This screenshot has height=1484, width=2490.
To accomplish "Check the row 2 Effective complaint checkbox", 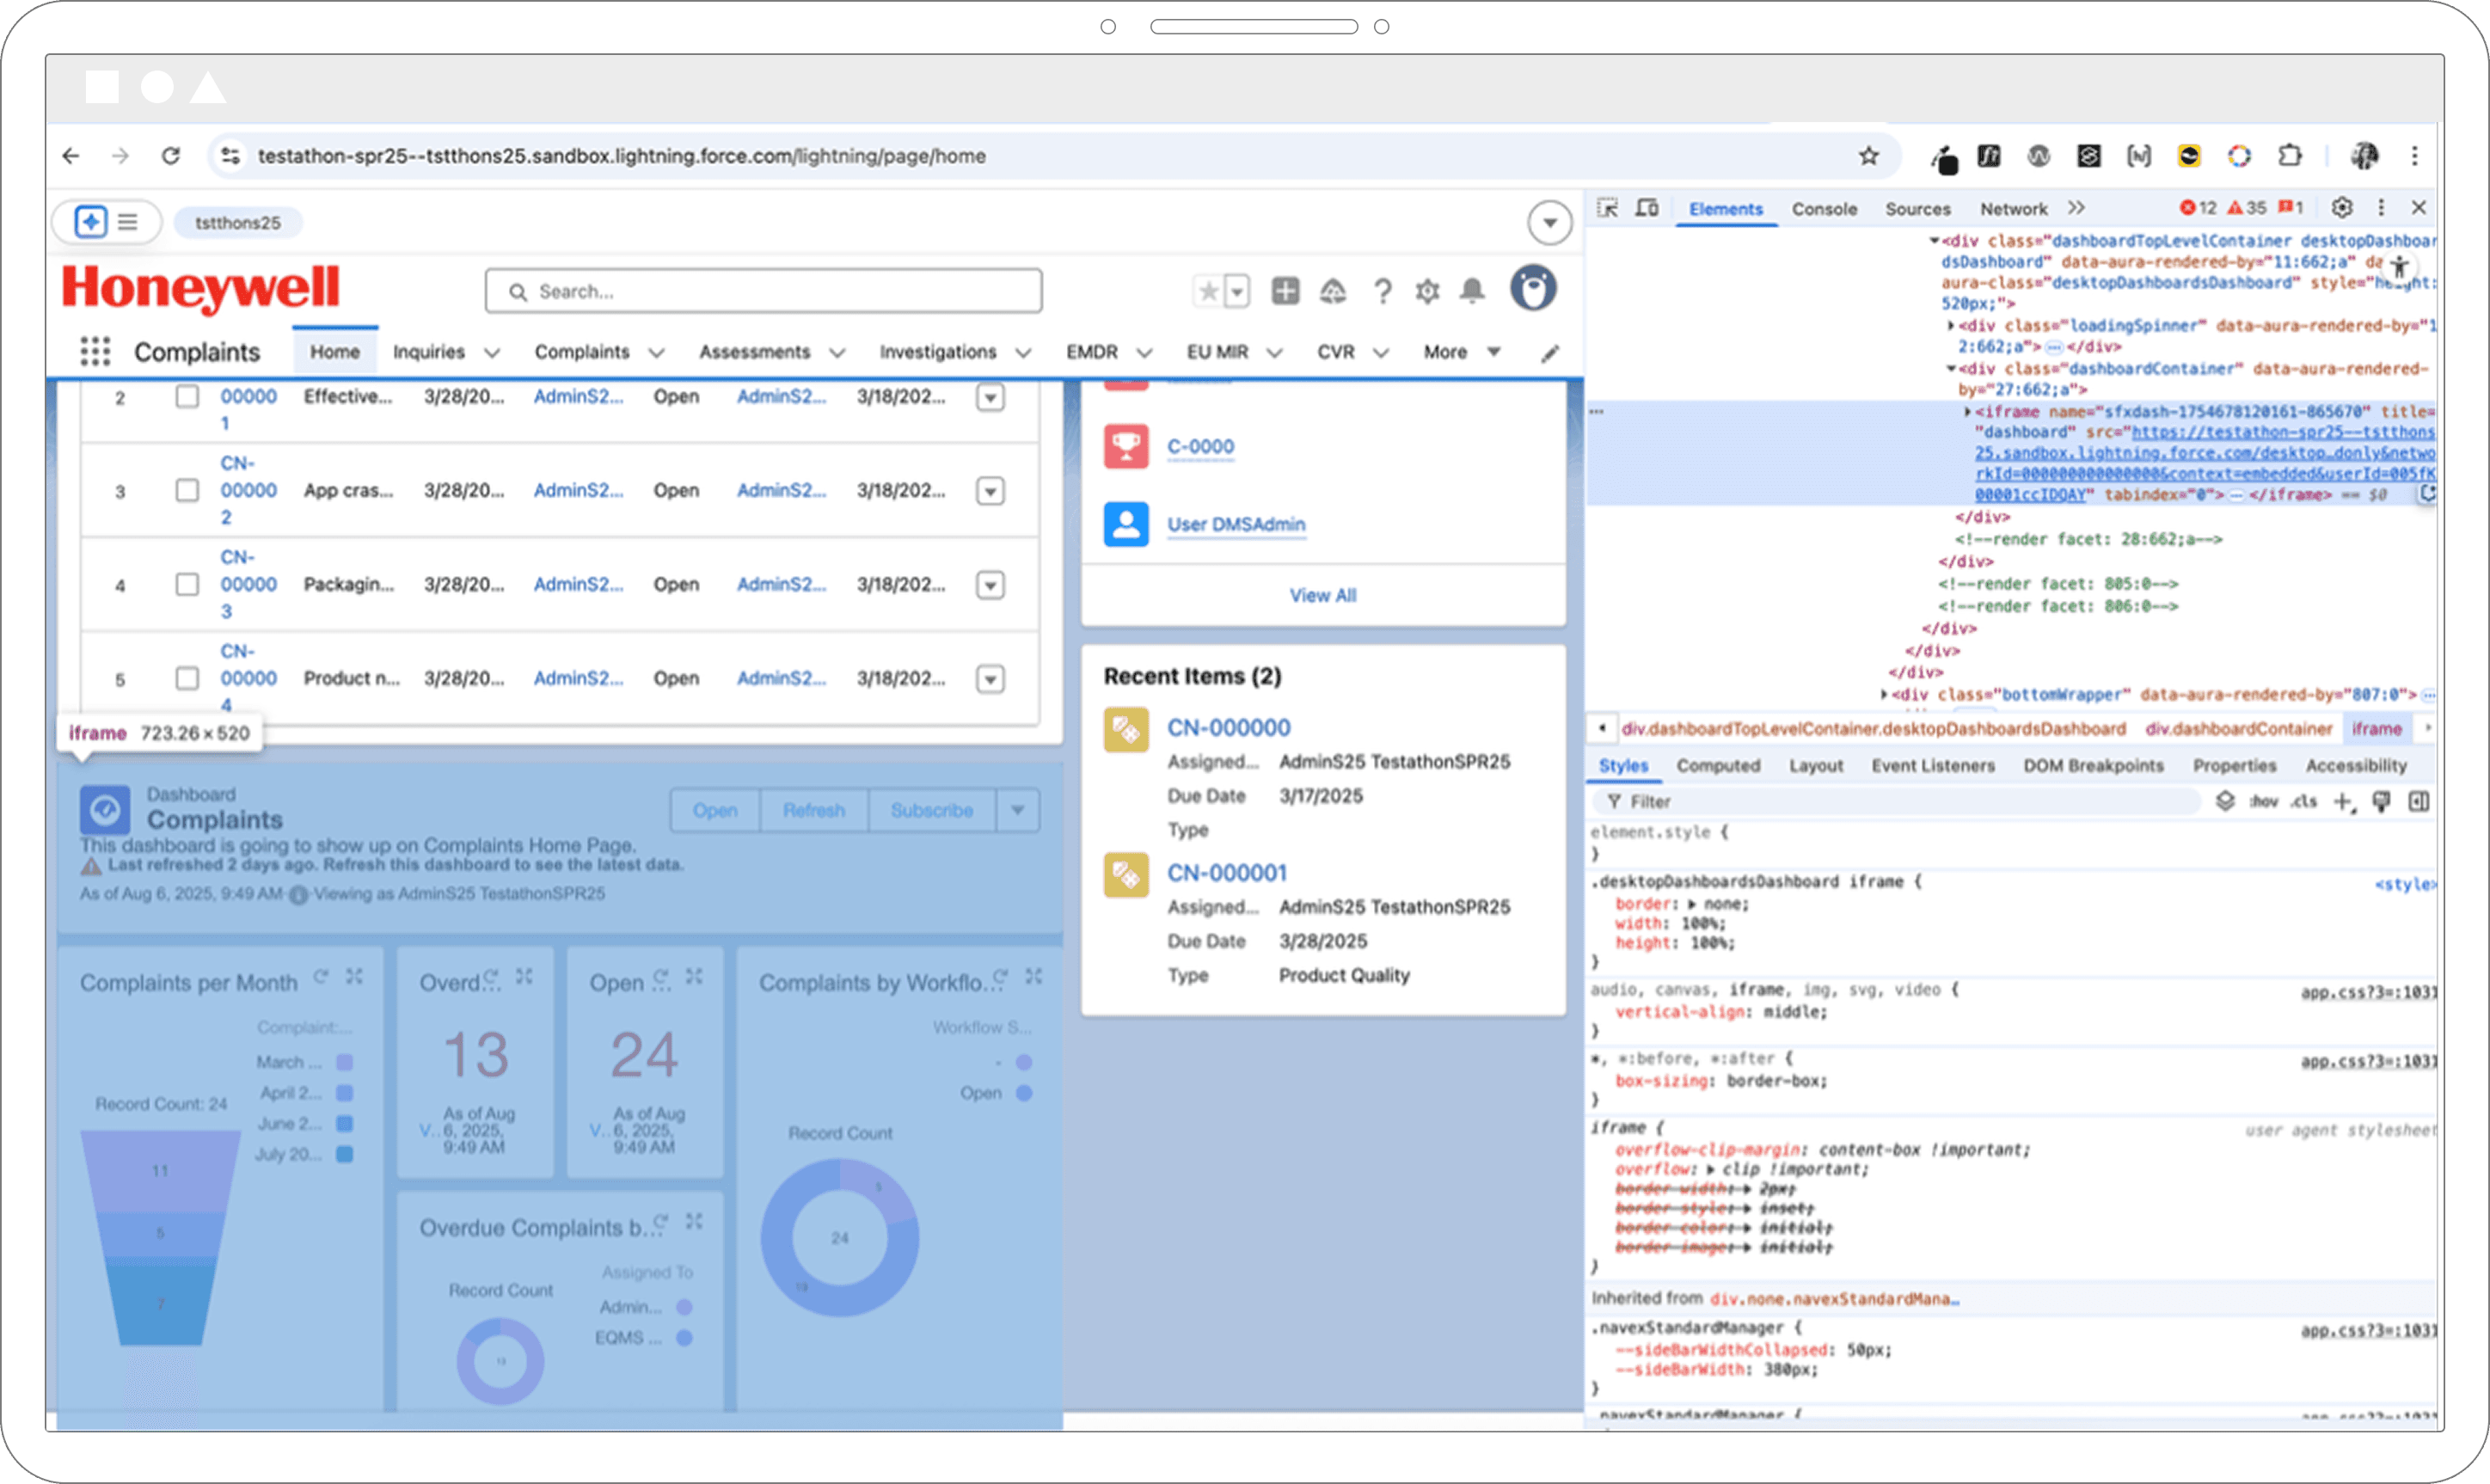I will tap(187, 397).
